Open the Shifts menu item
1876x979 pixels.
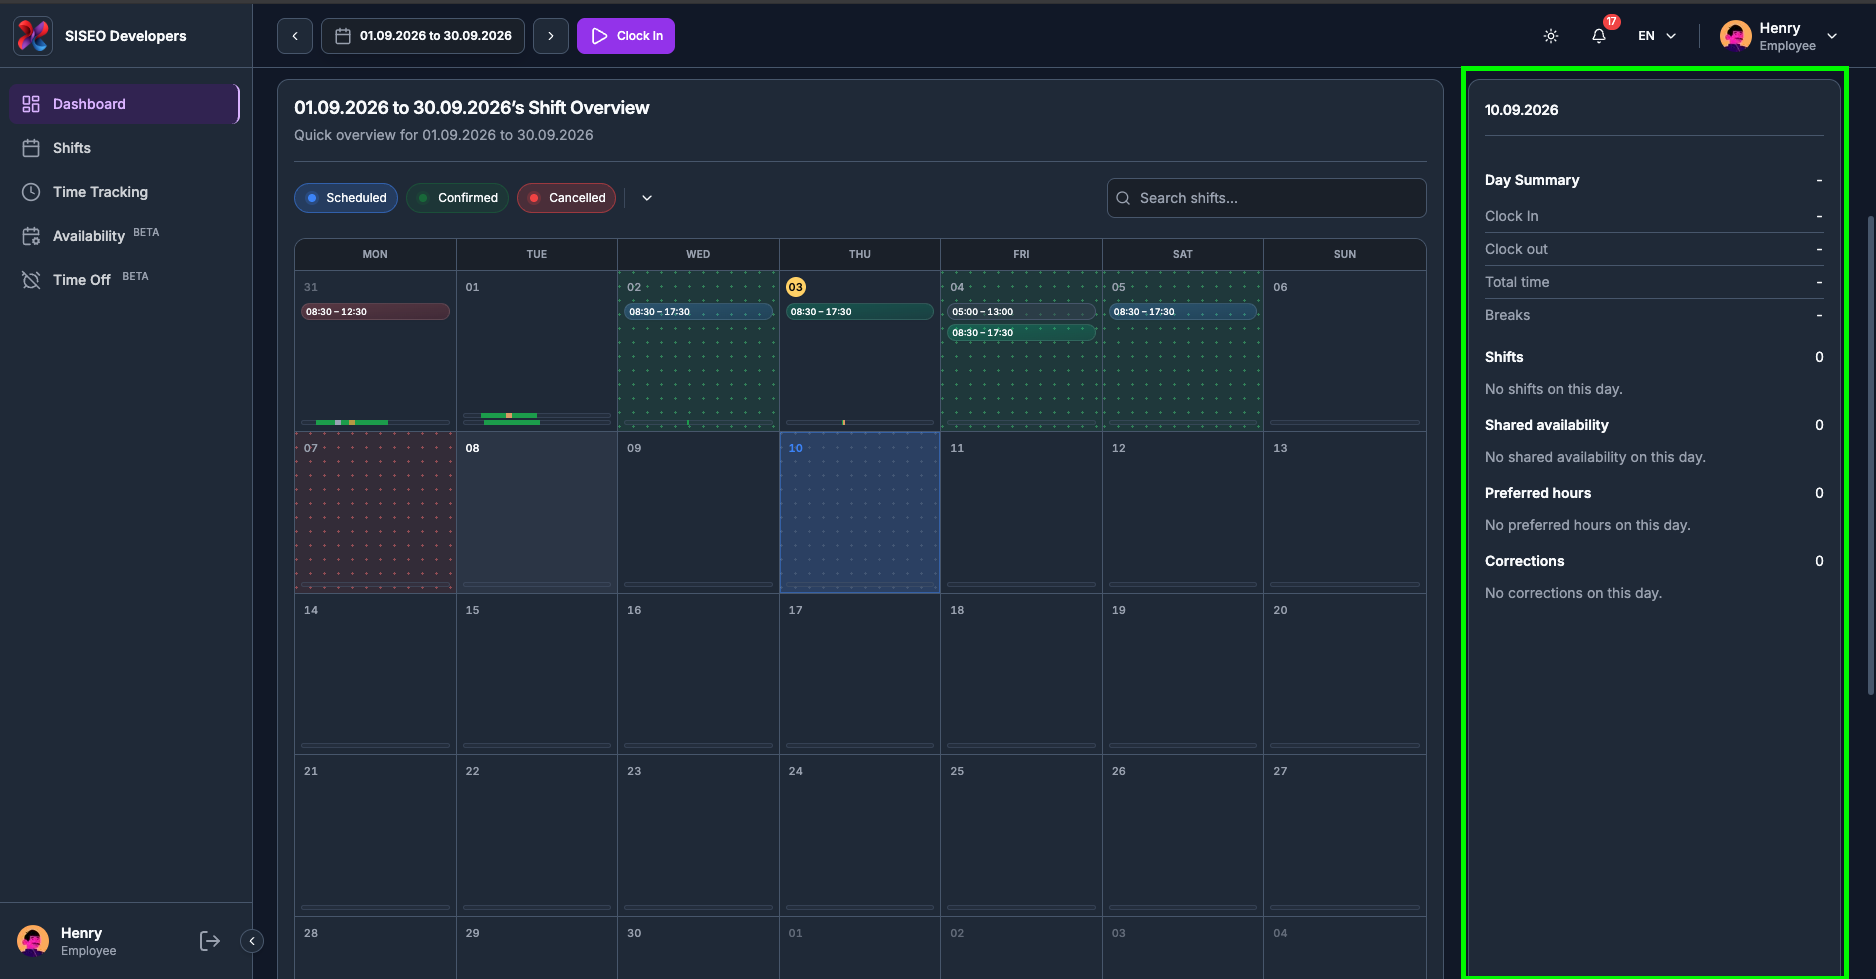(125, 148)
